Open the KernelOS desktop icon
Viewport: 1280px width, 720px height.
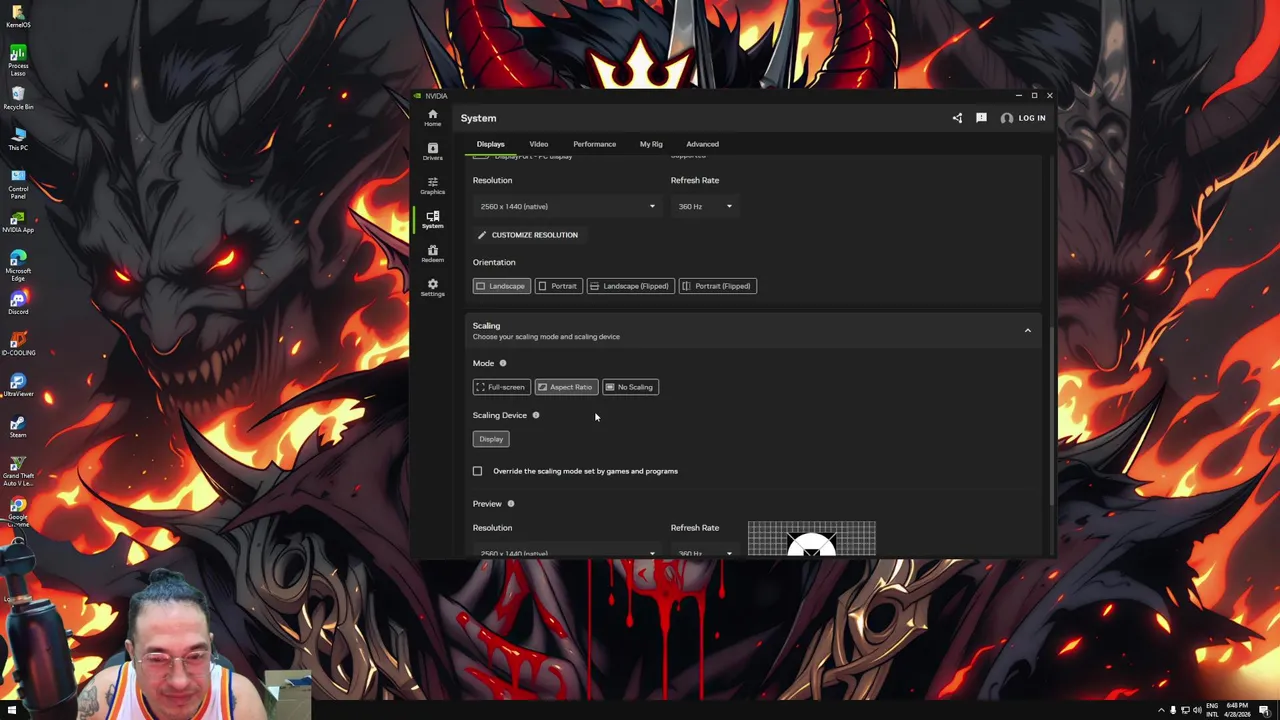coord(18,14)
